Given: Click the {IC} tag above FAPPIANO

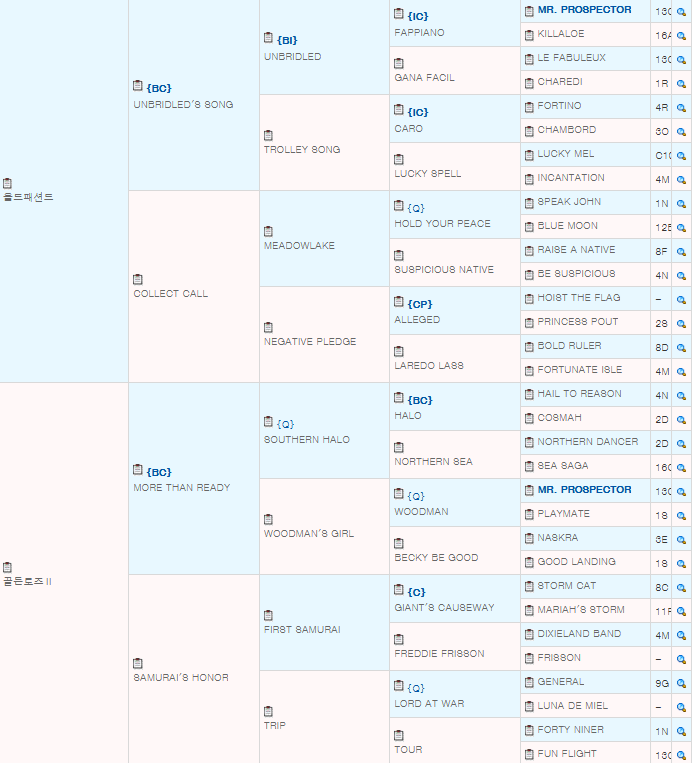Looking at the screenshot, I should (x=418, y=16).
